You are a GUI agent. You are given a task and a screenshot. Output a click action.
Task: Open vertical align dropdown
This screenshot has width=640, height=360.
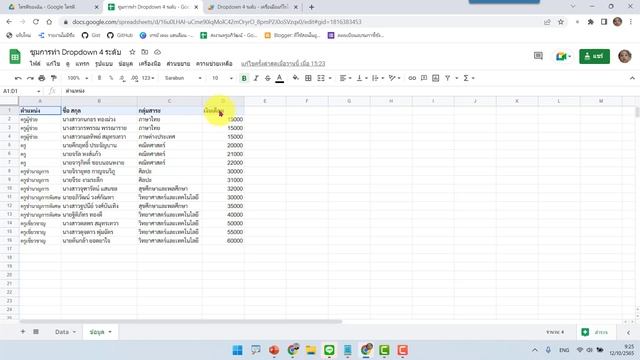point(362,78)
